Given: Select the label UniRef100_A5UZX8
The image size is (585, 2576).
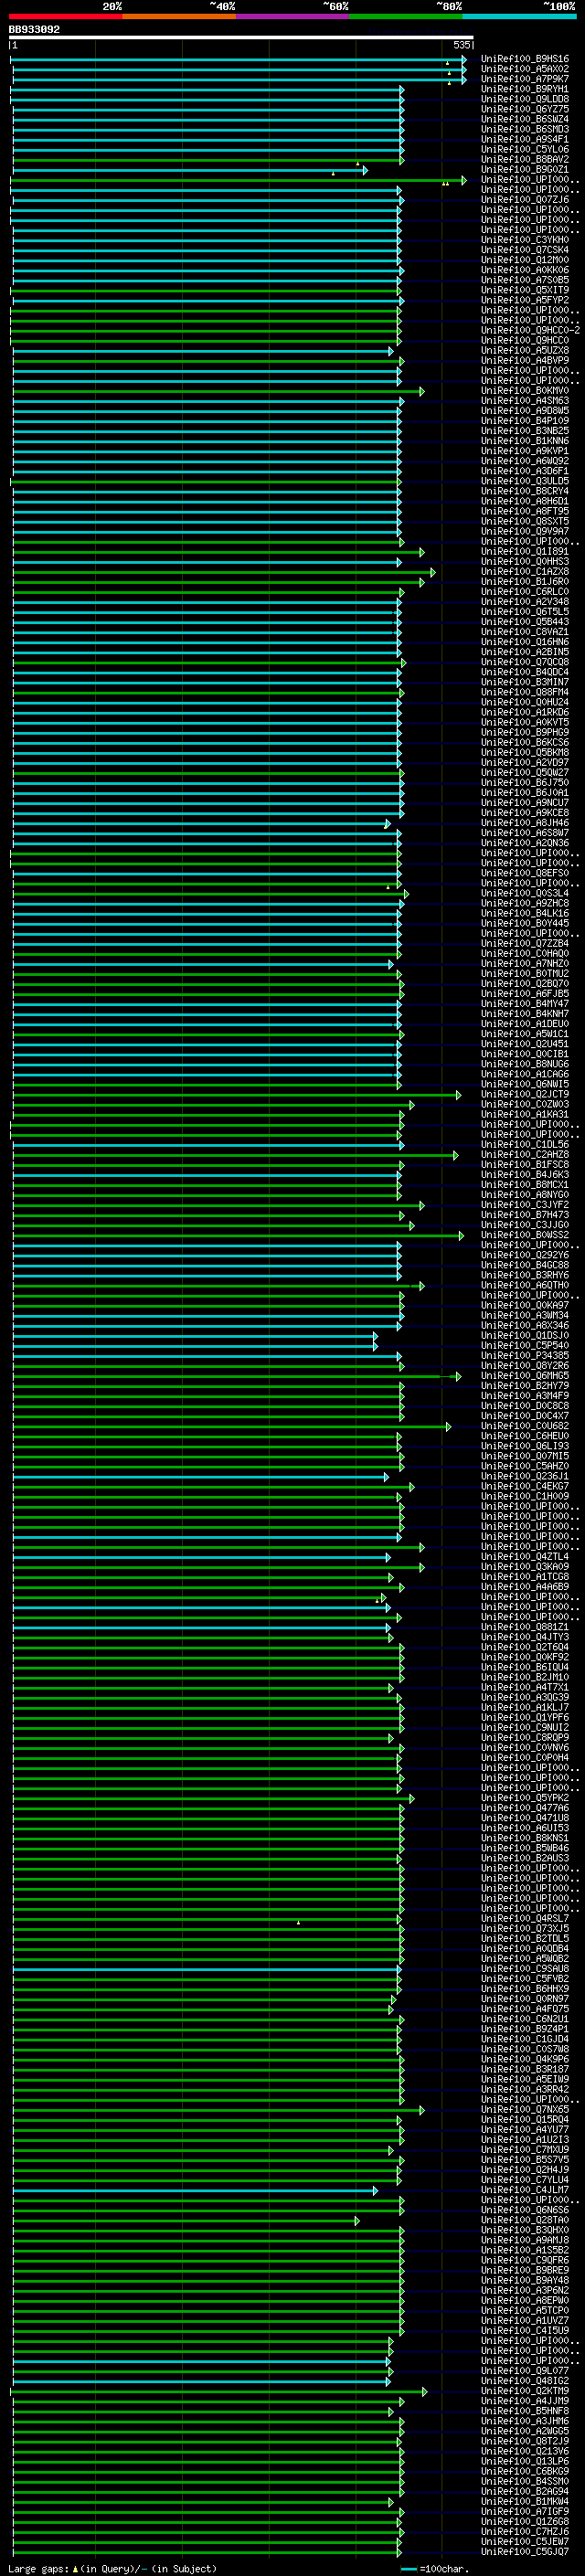Looking at the screenshot, I should [x=525, y=350].
